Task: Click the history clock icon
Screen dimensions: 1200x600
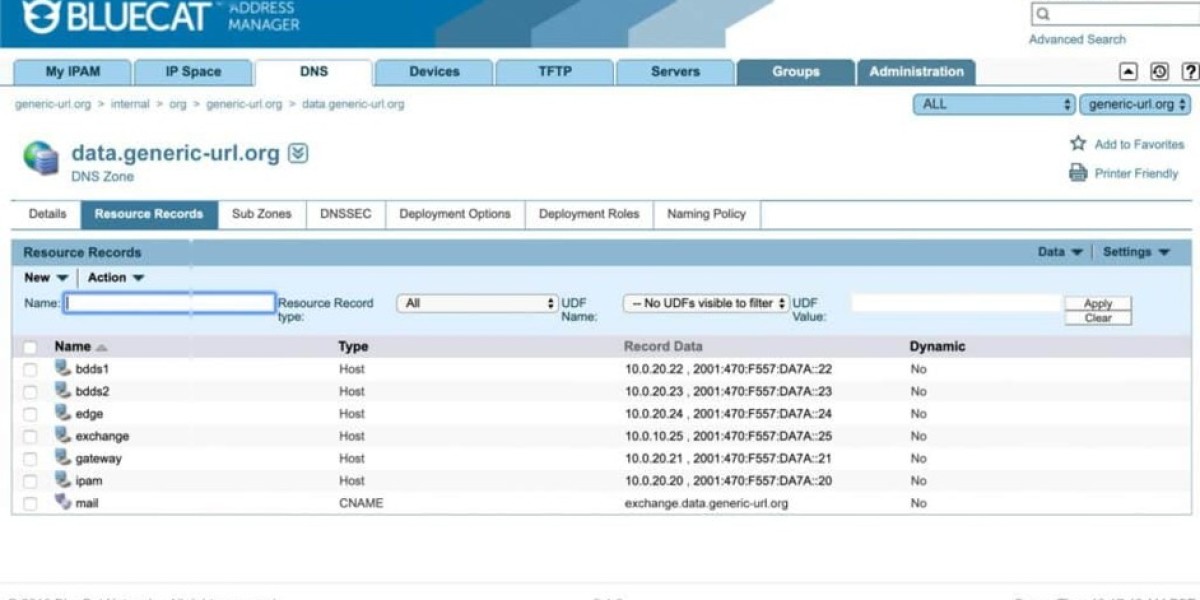Action: [x=1159, y=72]
